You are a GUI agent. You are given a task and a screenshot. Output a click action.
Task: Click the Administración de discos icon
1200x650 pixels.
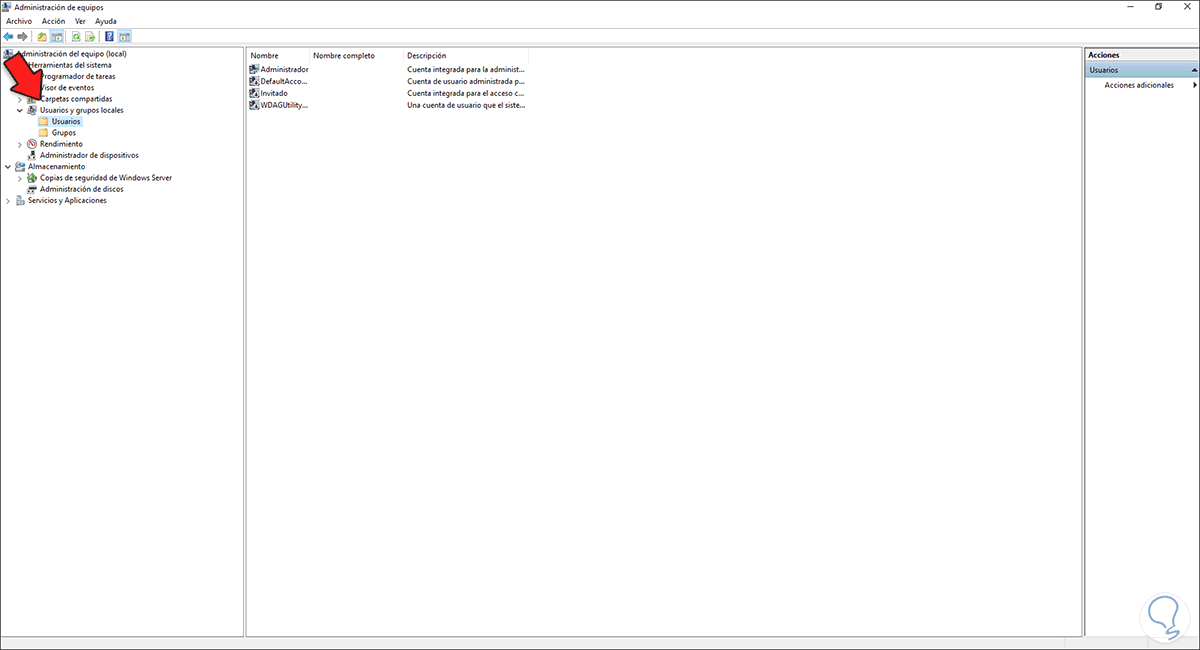coord(32,189)
